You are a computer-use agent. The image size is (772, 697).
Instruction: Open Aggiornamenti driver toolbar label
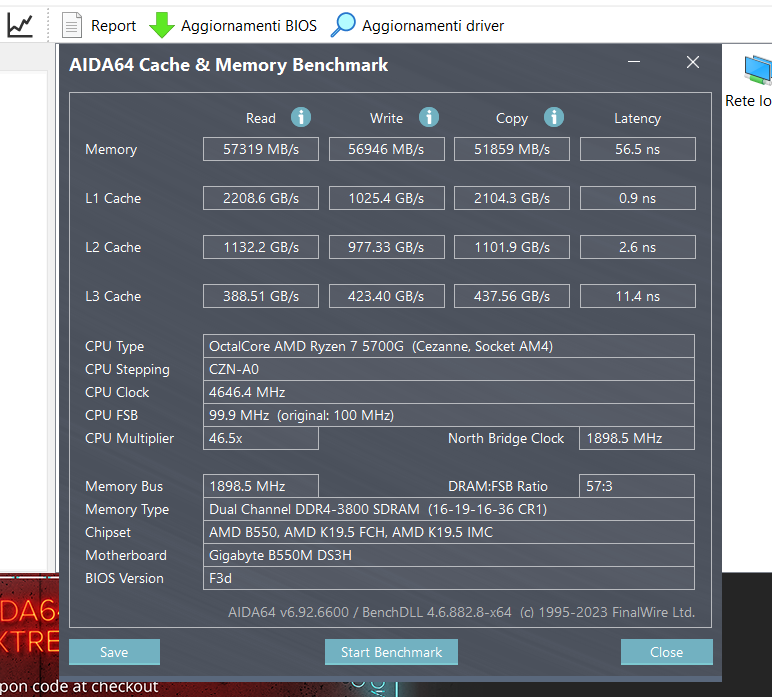tap(433, 26)
